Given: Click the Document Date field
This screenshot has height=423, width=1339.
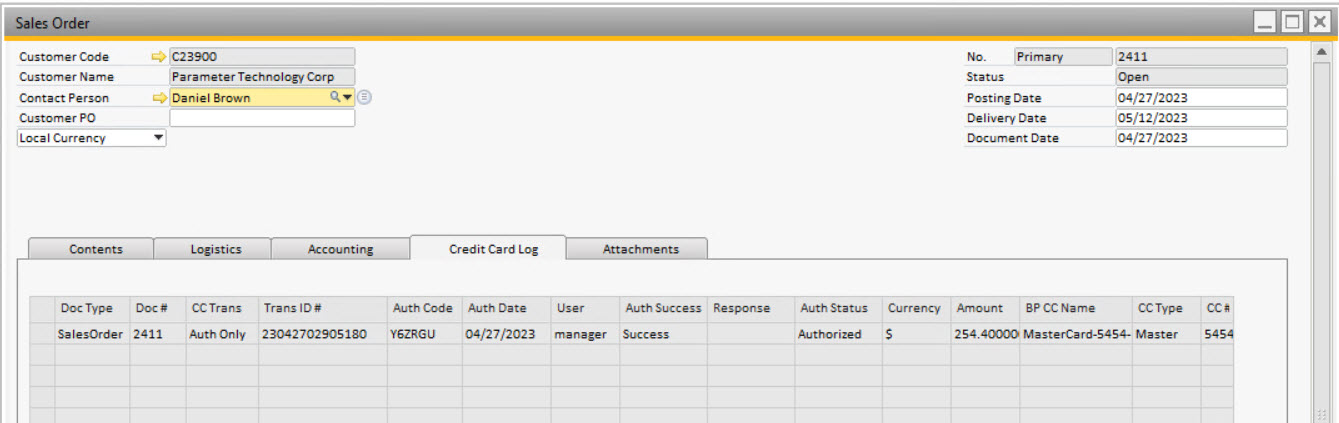Looking at the screenshot, I should coord(1201,138).
